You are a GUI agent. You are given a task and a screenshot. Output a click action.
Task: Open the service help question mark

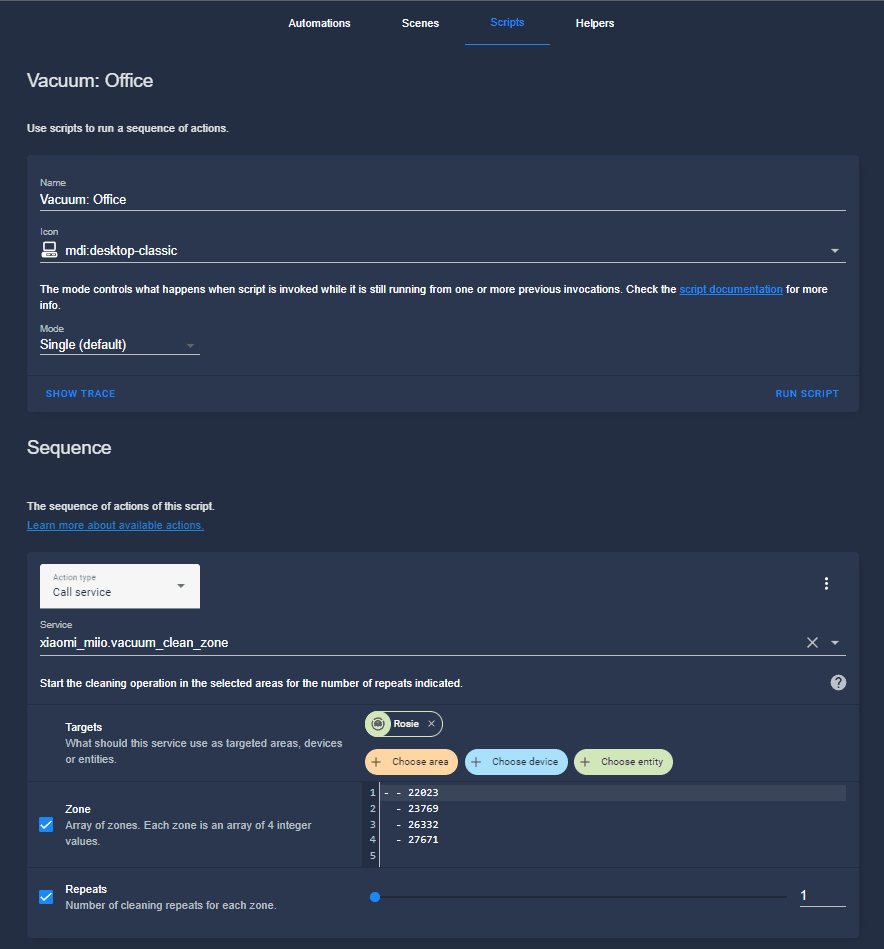pos(838,683)
